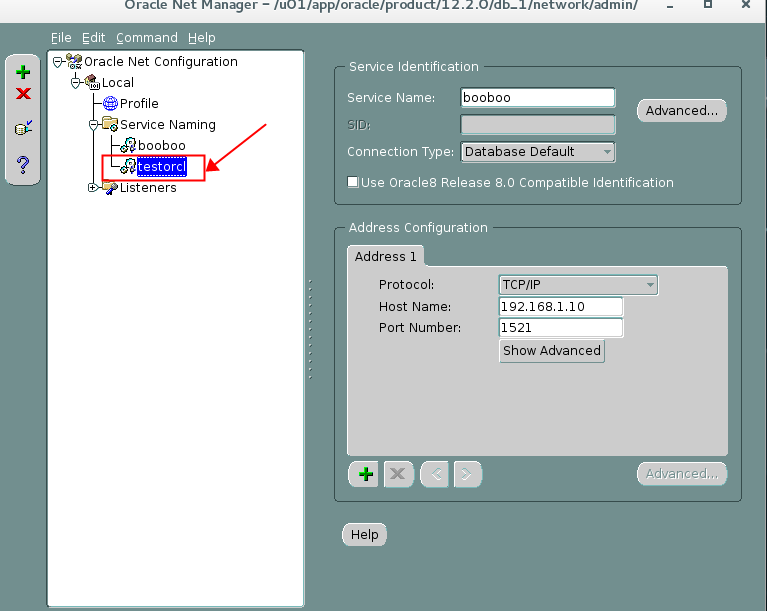The image size is (767, 611).
Task: Open the Connection Type dropdown
Action: click(x=537, y=152)
